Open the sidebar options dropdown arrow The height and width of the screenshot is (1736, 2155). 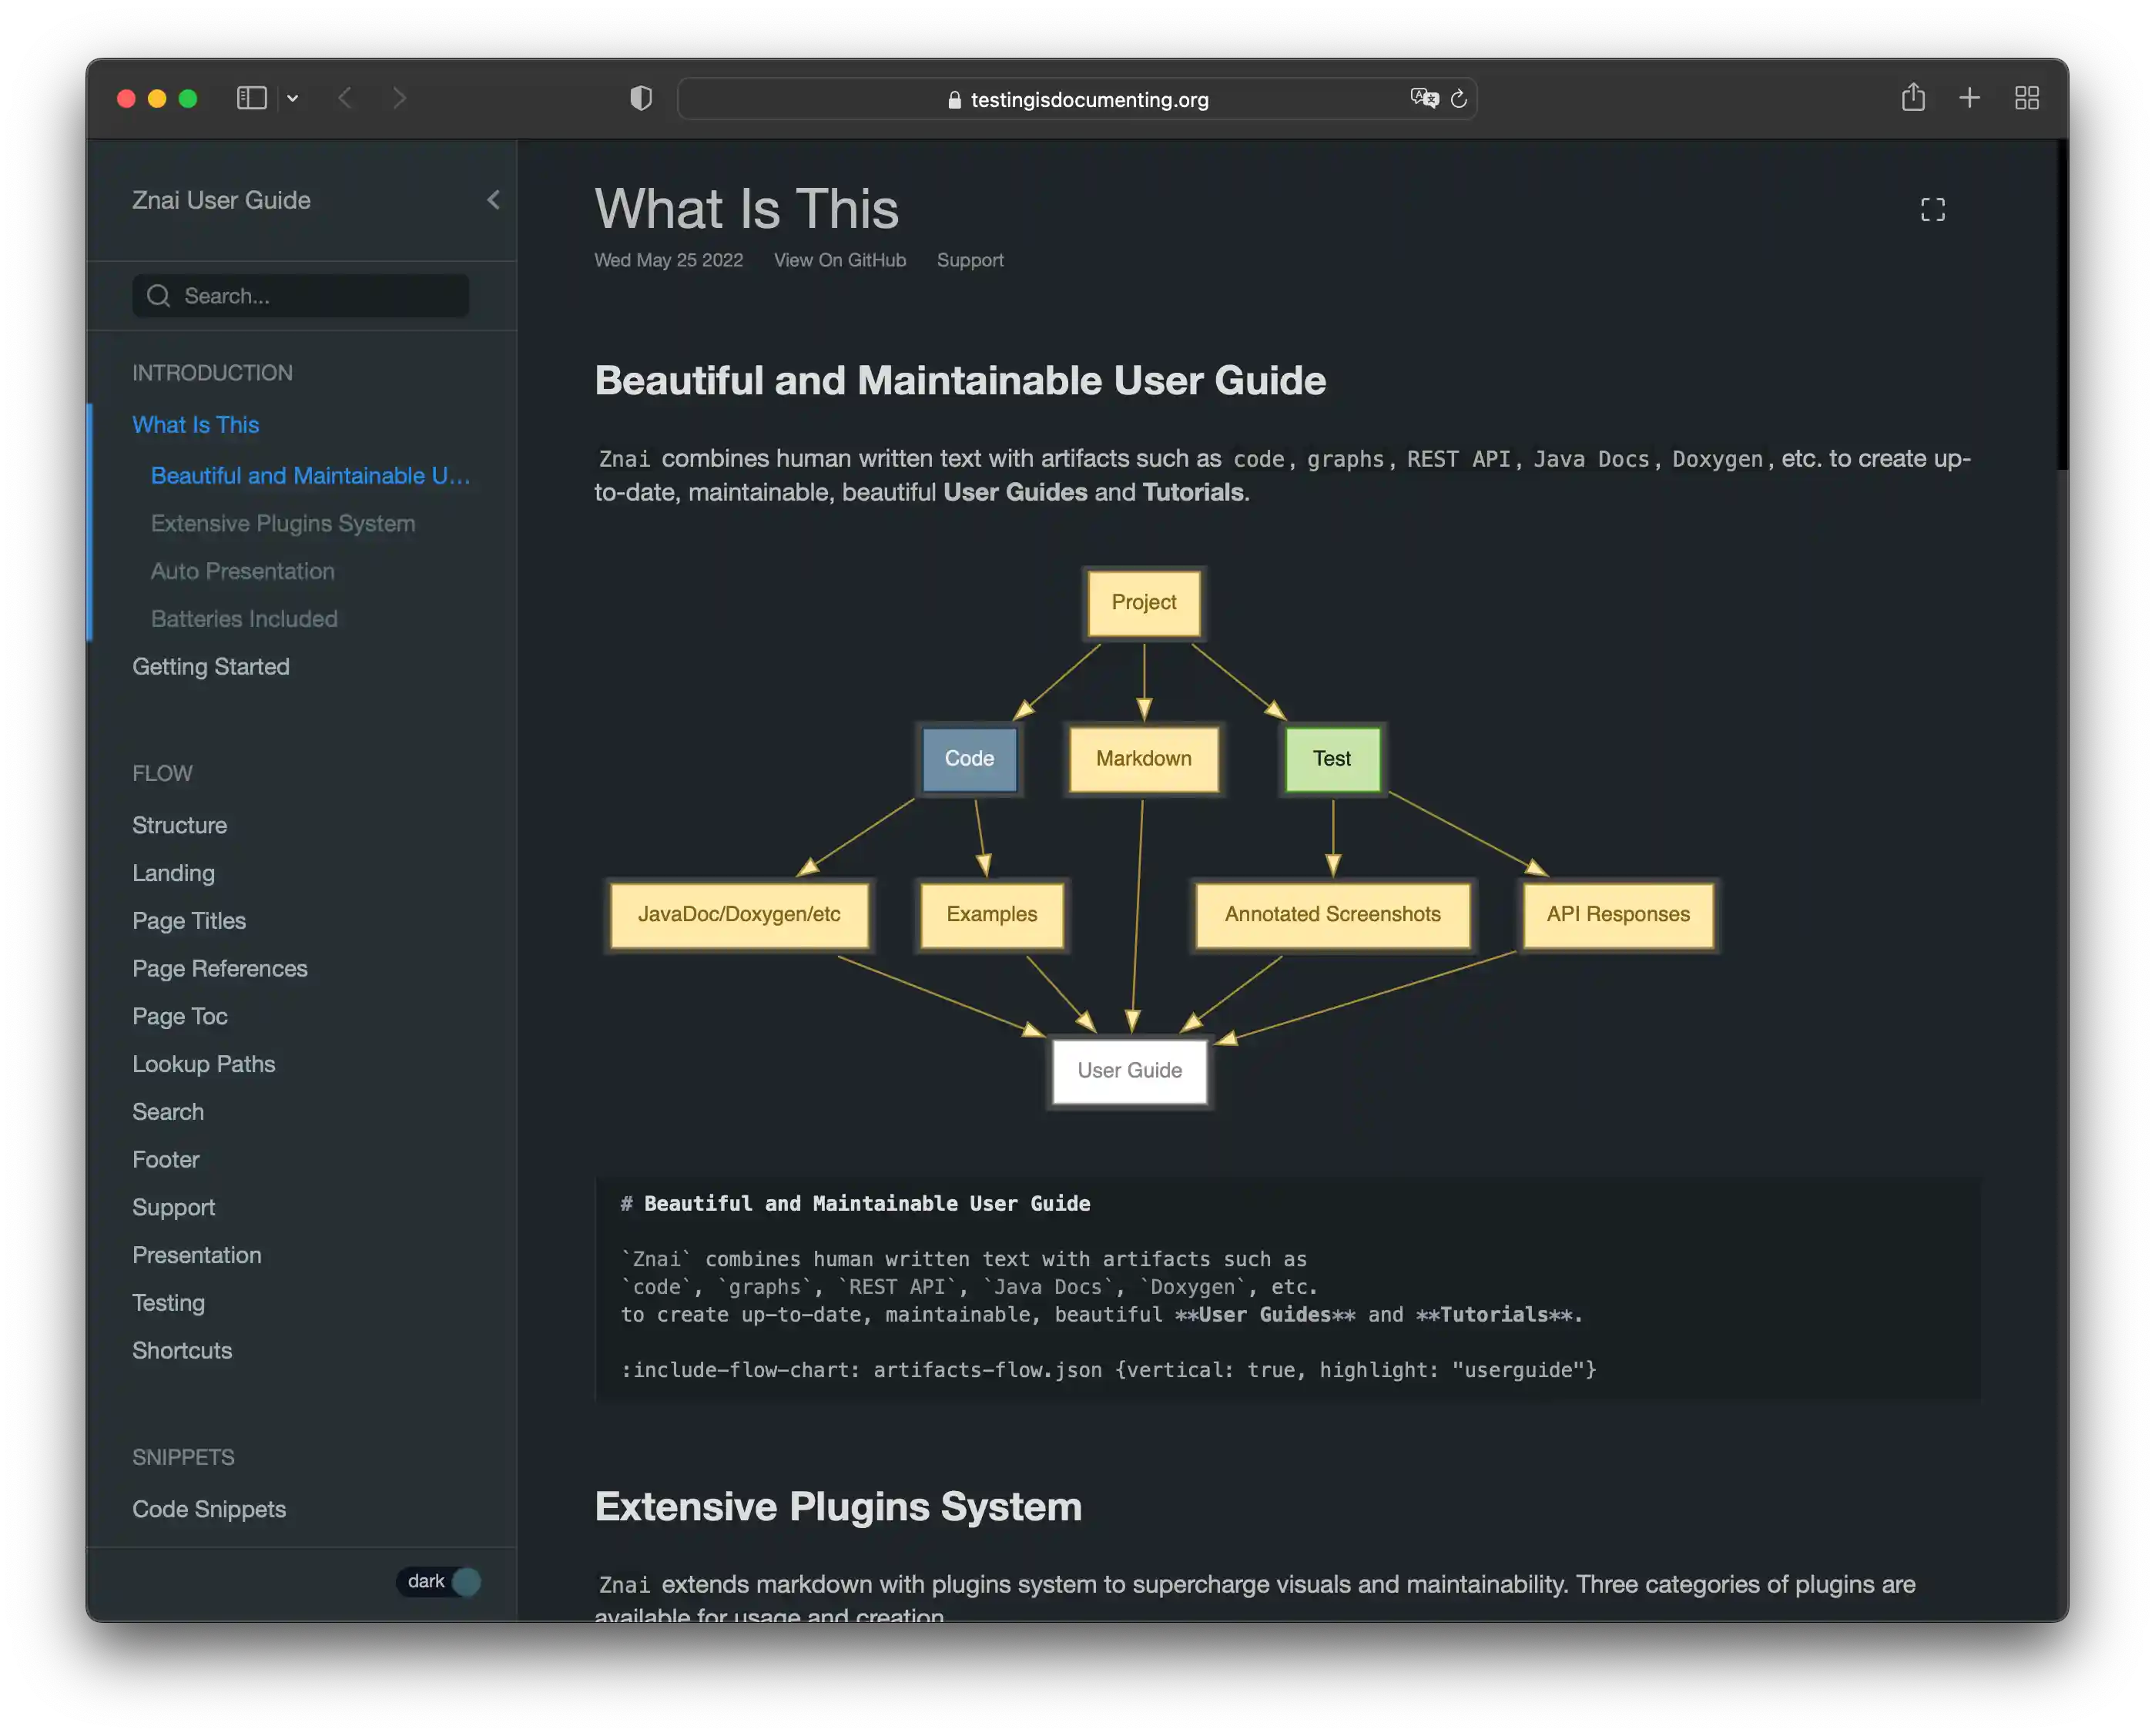[293, 98]
